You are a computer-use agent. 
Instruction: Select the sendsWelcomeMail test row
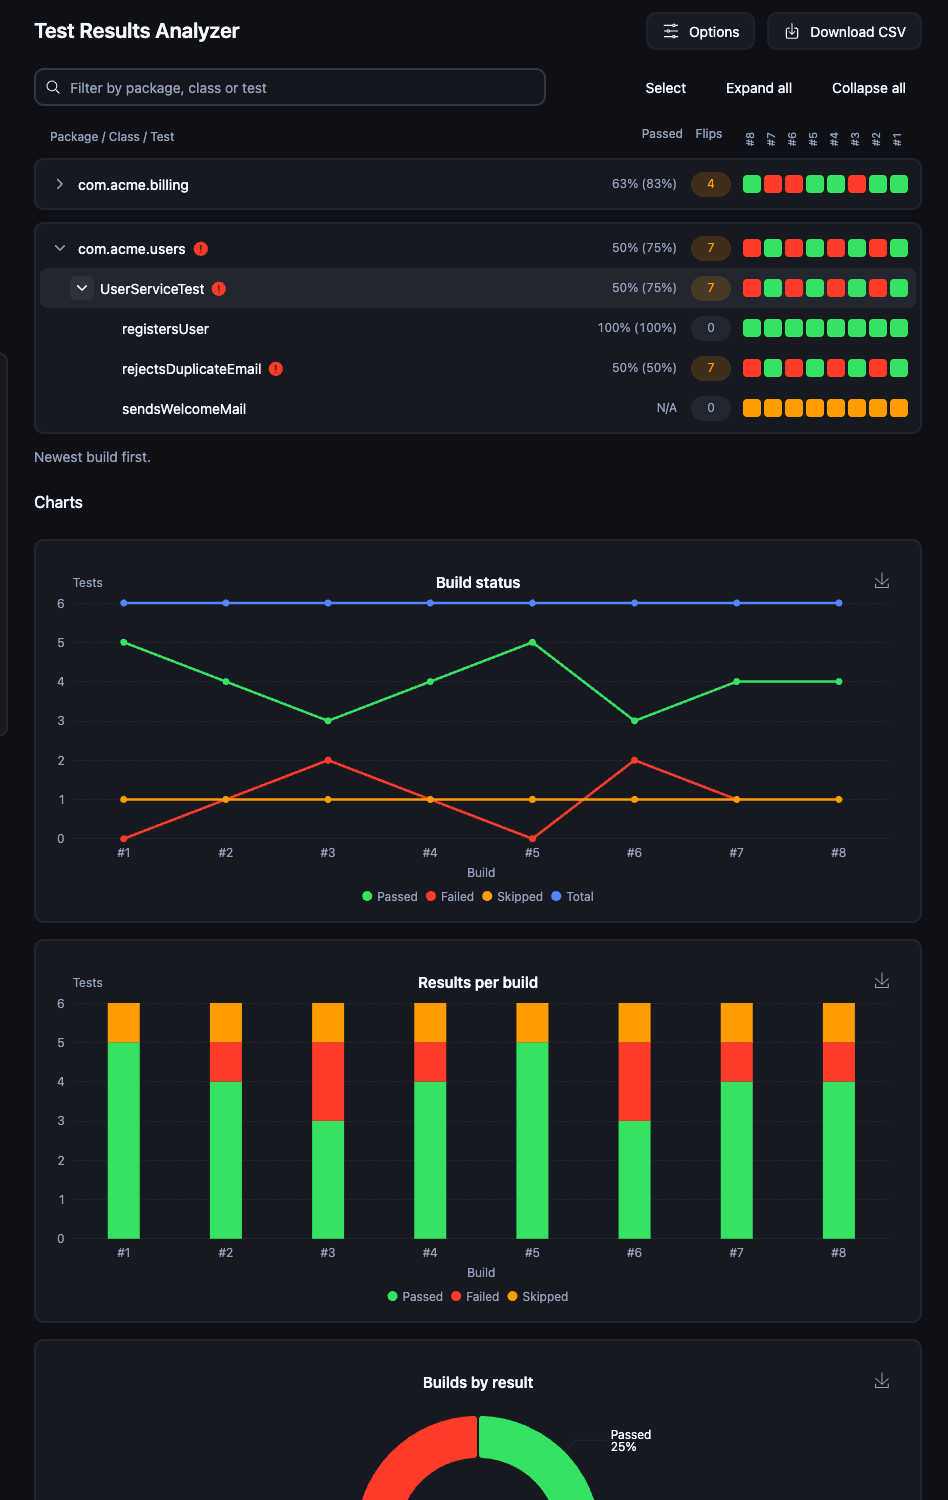click(x=478, y=408)
